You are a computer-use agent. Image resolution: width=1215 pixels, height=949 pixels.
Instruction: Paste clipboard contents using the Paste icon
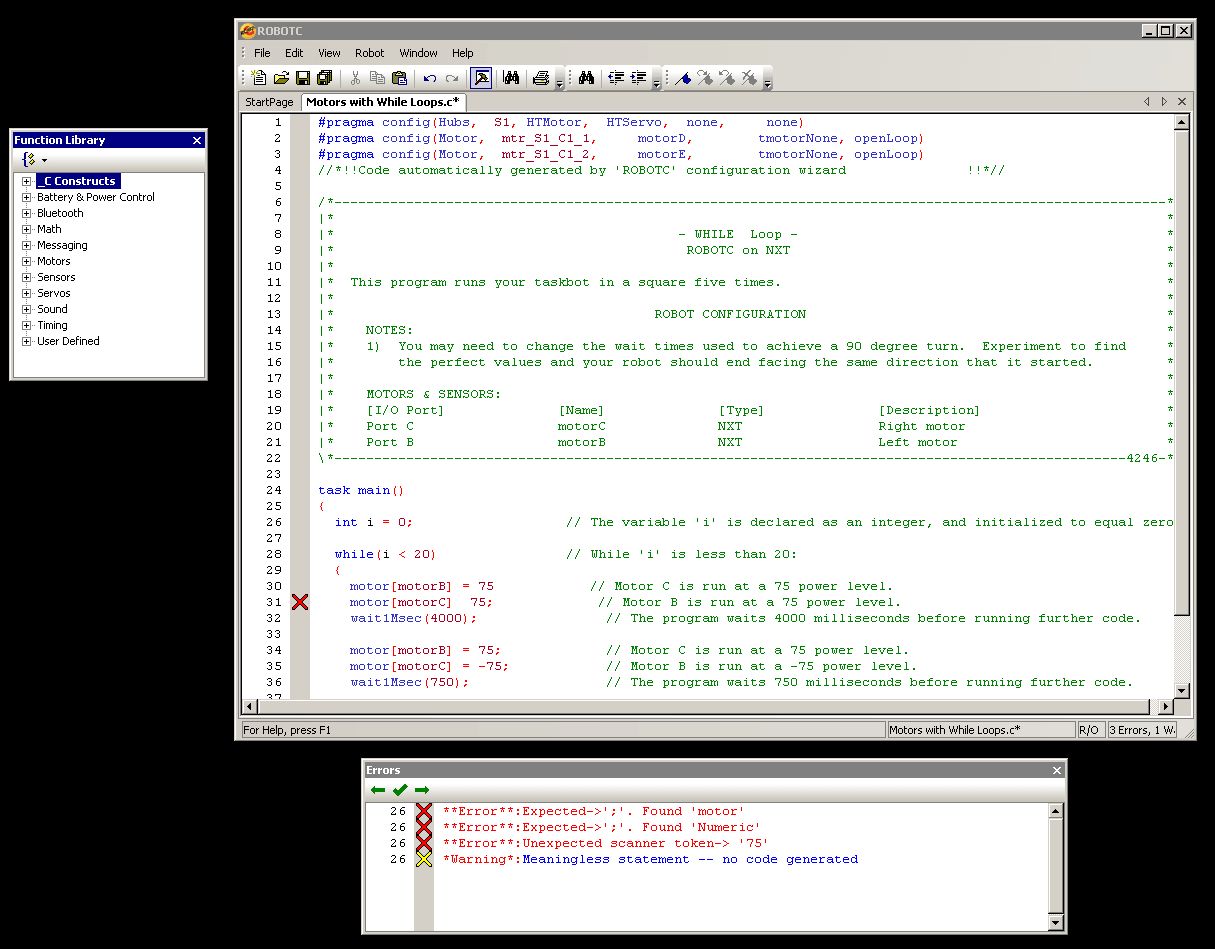pyautogui.click(x=400, y=77)
